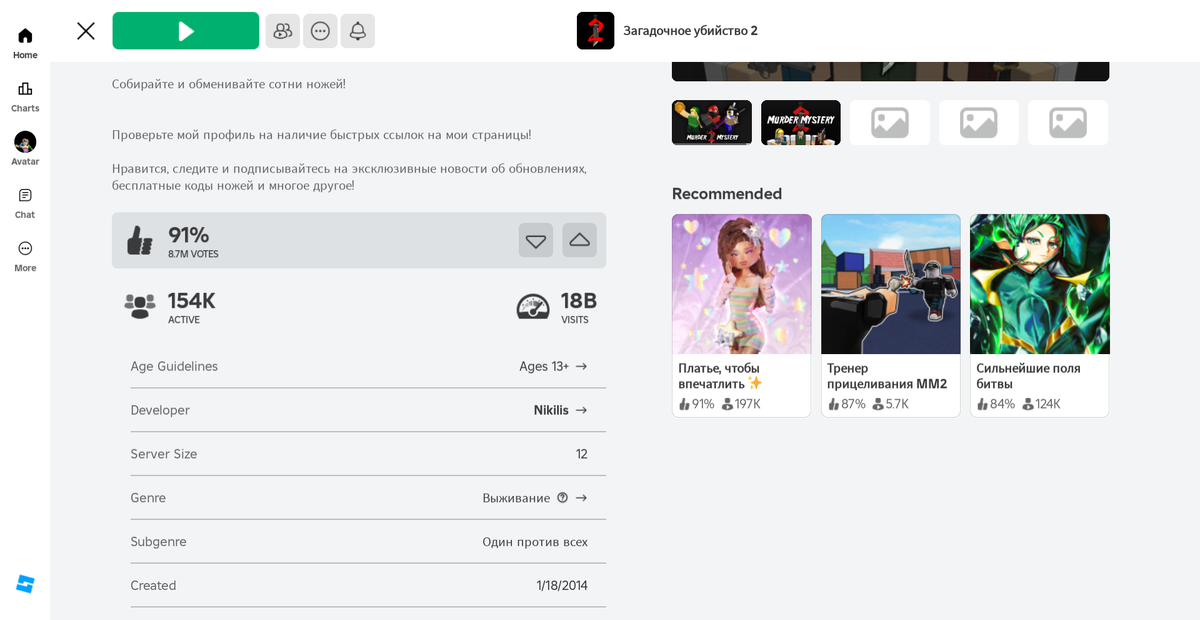Click the Server Size label
The image size is (1200, 620).
164,454
